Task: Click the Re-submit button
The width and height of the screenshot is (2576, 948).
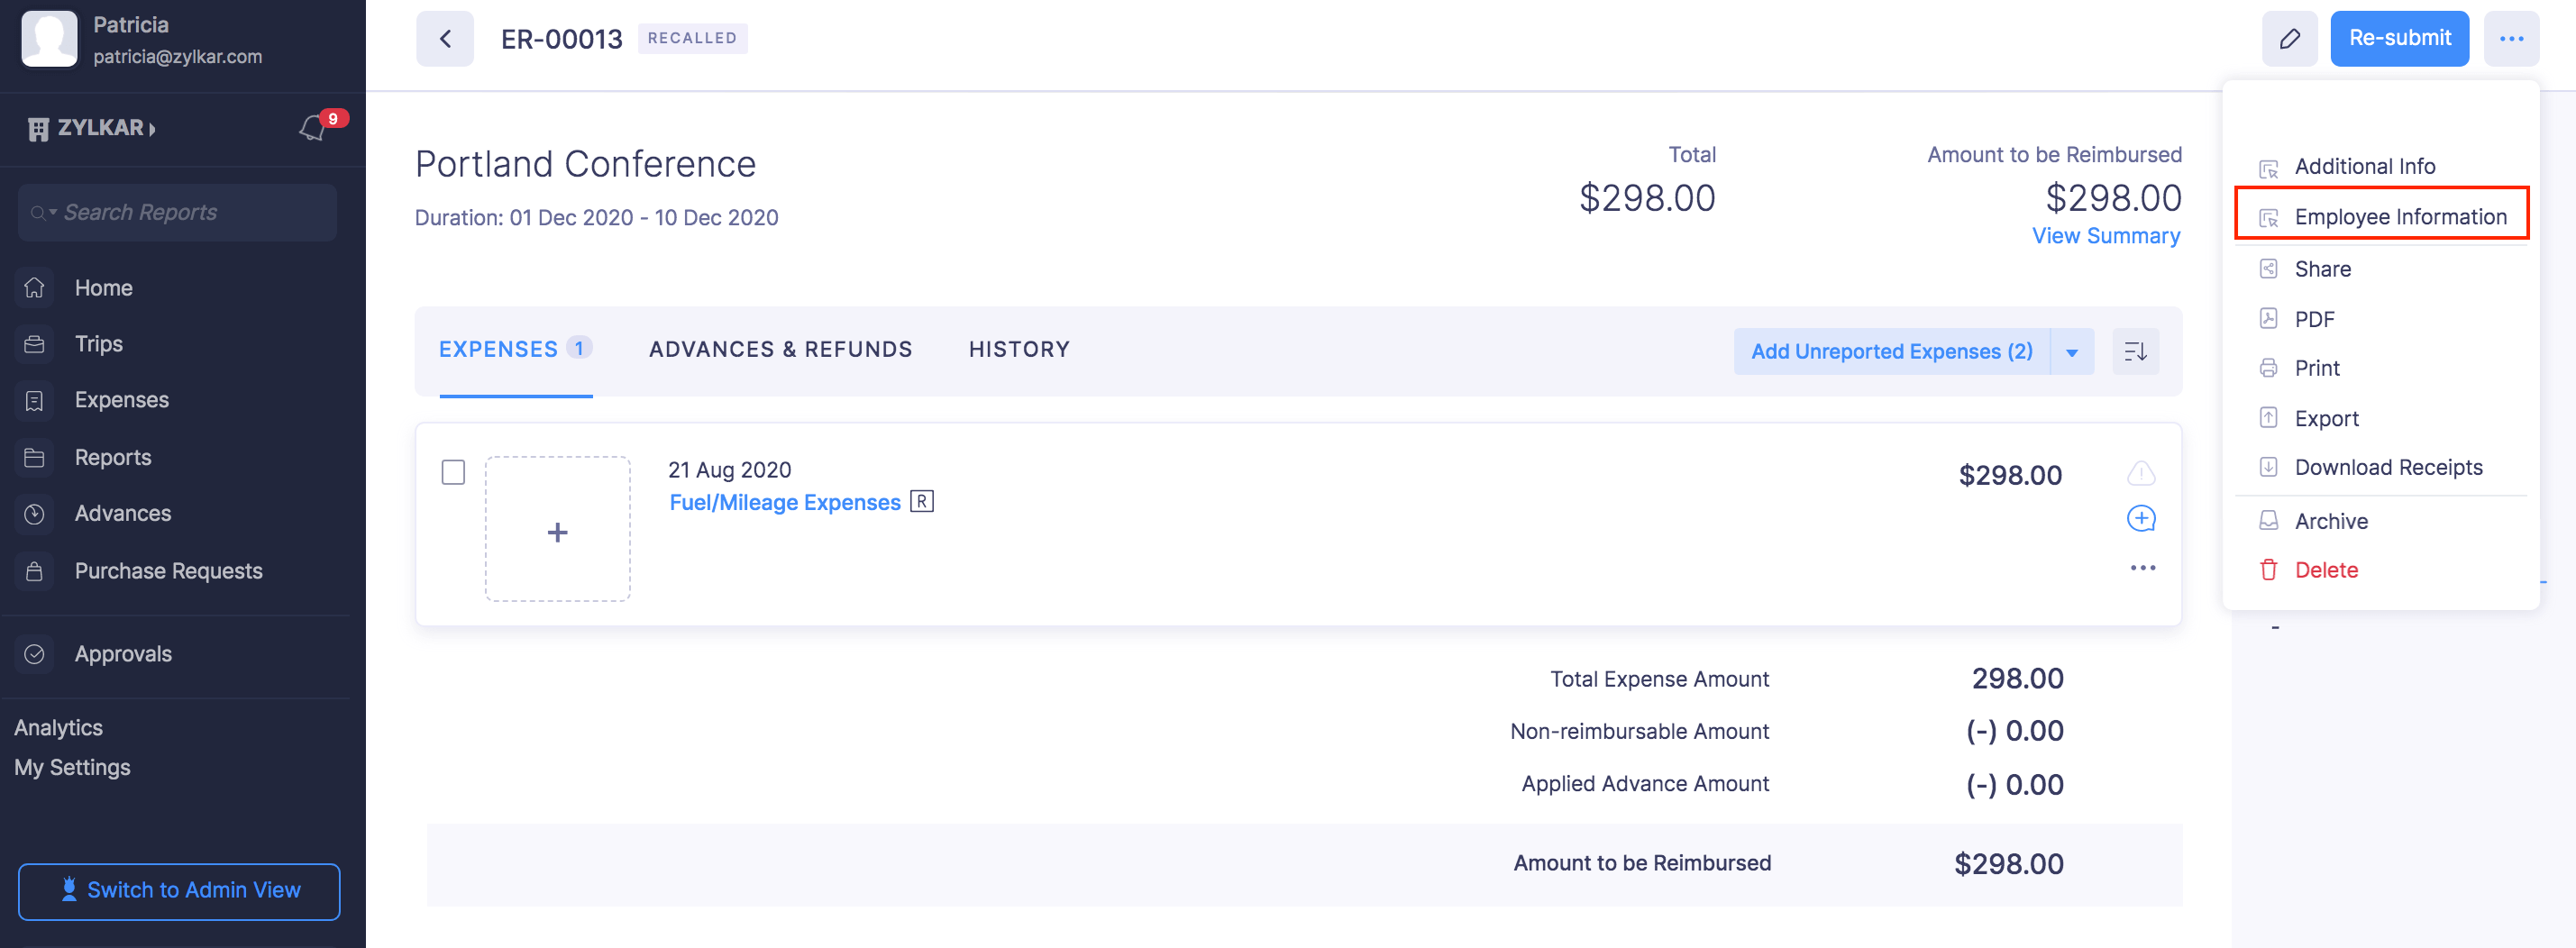Action: (x=2399, y=39)
